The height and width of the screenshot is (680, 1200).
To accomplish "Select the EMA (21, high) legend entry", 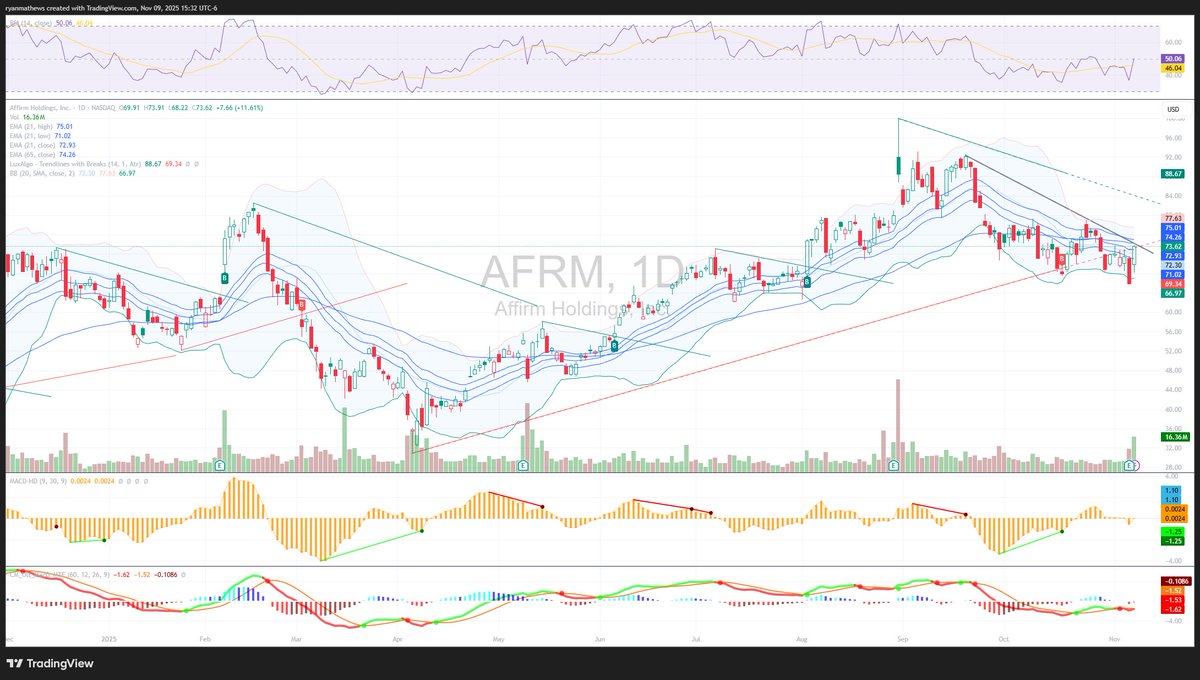I will pos(41,126).
